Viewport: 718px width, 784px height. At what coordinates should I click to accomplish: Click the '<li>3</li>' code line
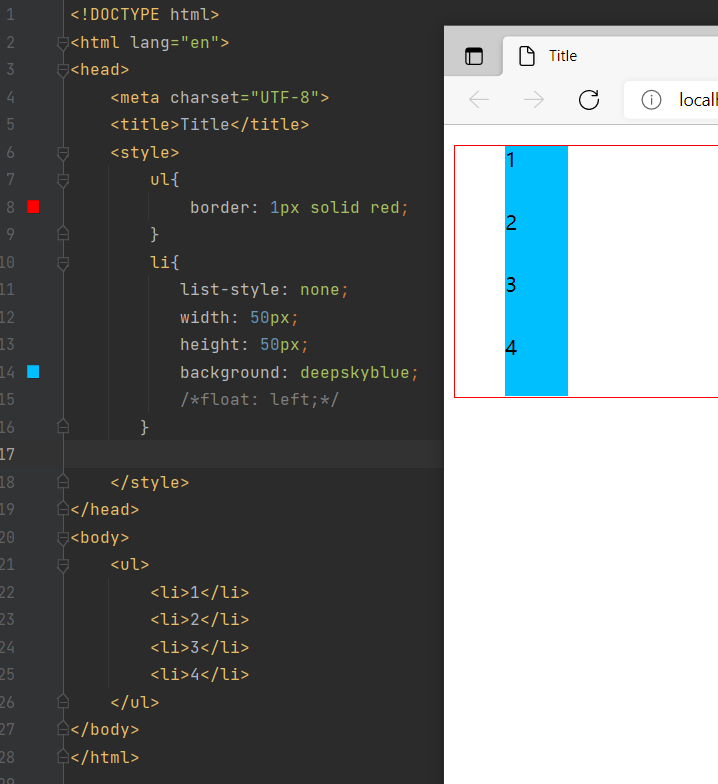[x=200, y=648]
